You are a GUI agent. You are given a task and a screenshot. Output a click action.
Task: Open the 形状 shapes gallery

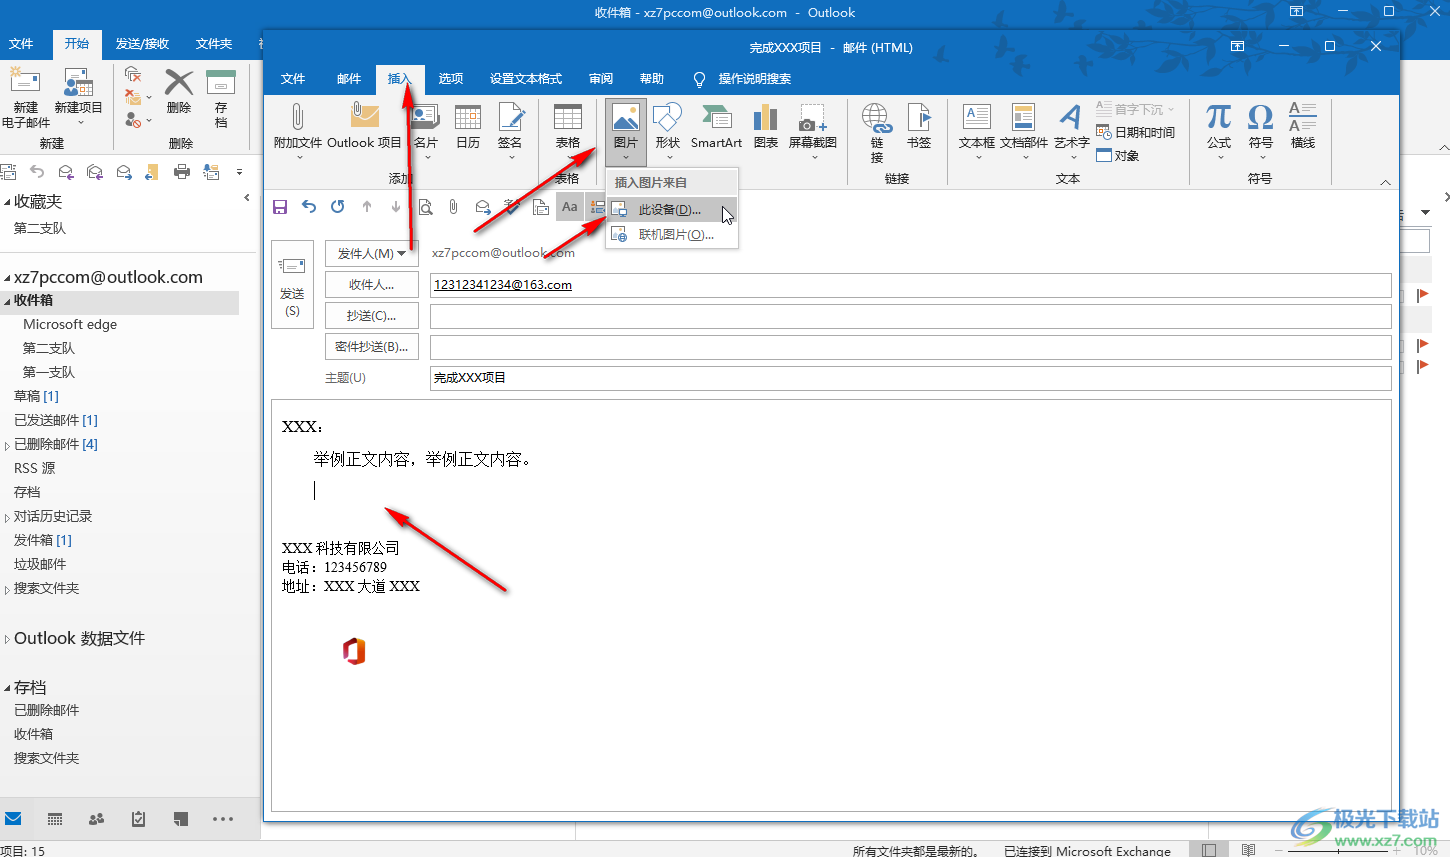tap(667, 130)
